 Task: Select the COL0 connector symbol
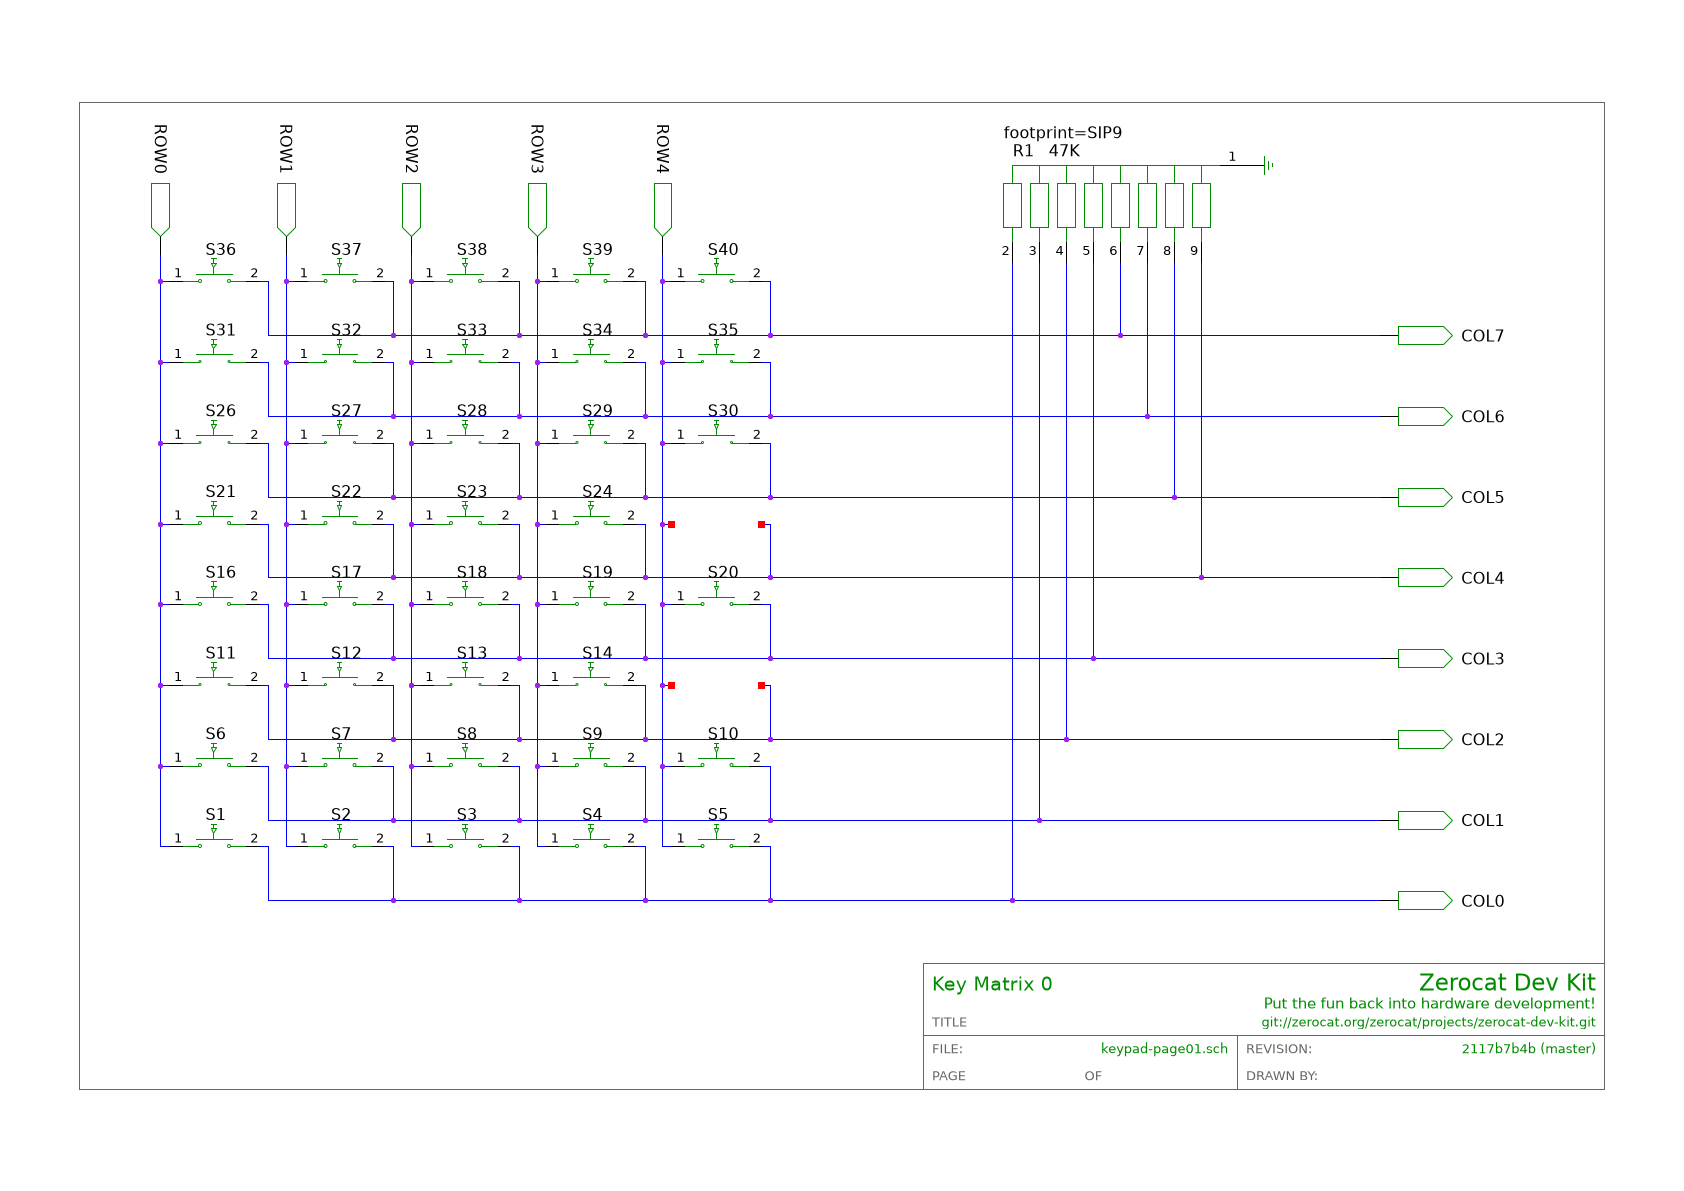coord(1425,900)
